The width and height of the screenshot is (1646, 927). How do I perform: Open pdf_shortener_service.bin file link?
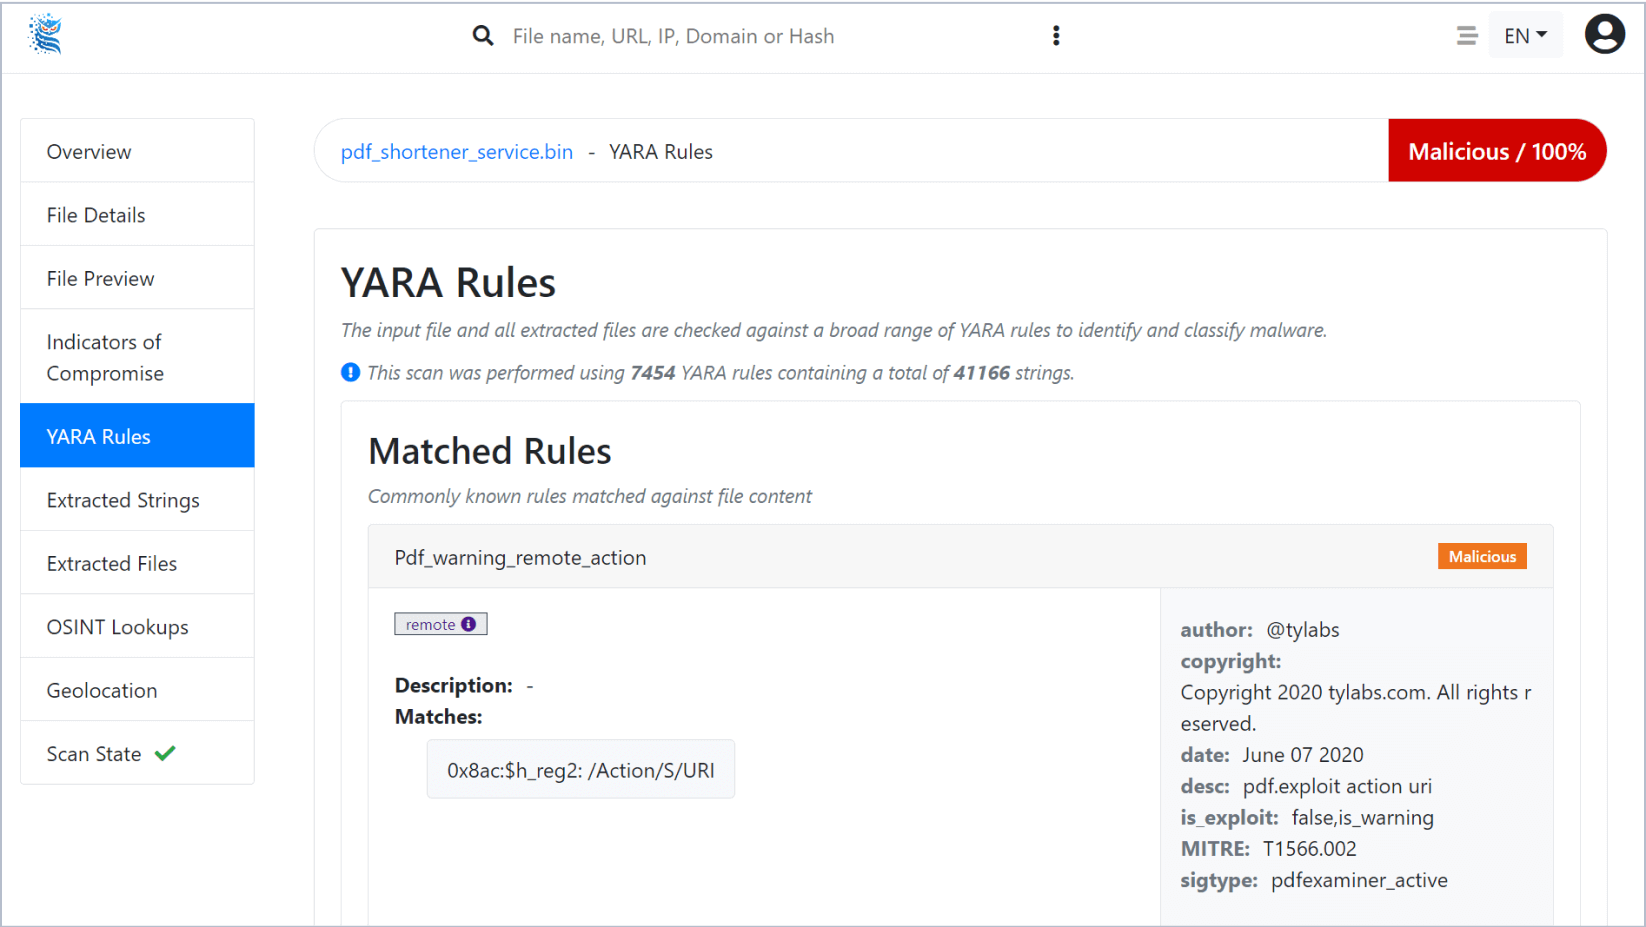457,152
